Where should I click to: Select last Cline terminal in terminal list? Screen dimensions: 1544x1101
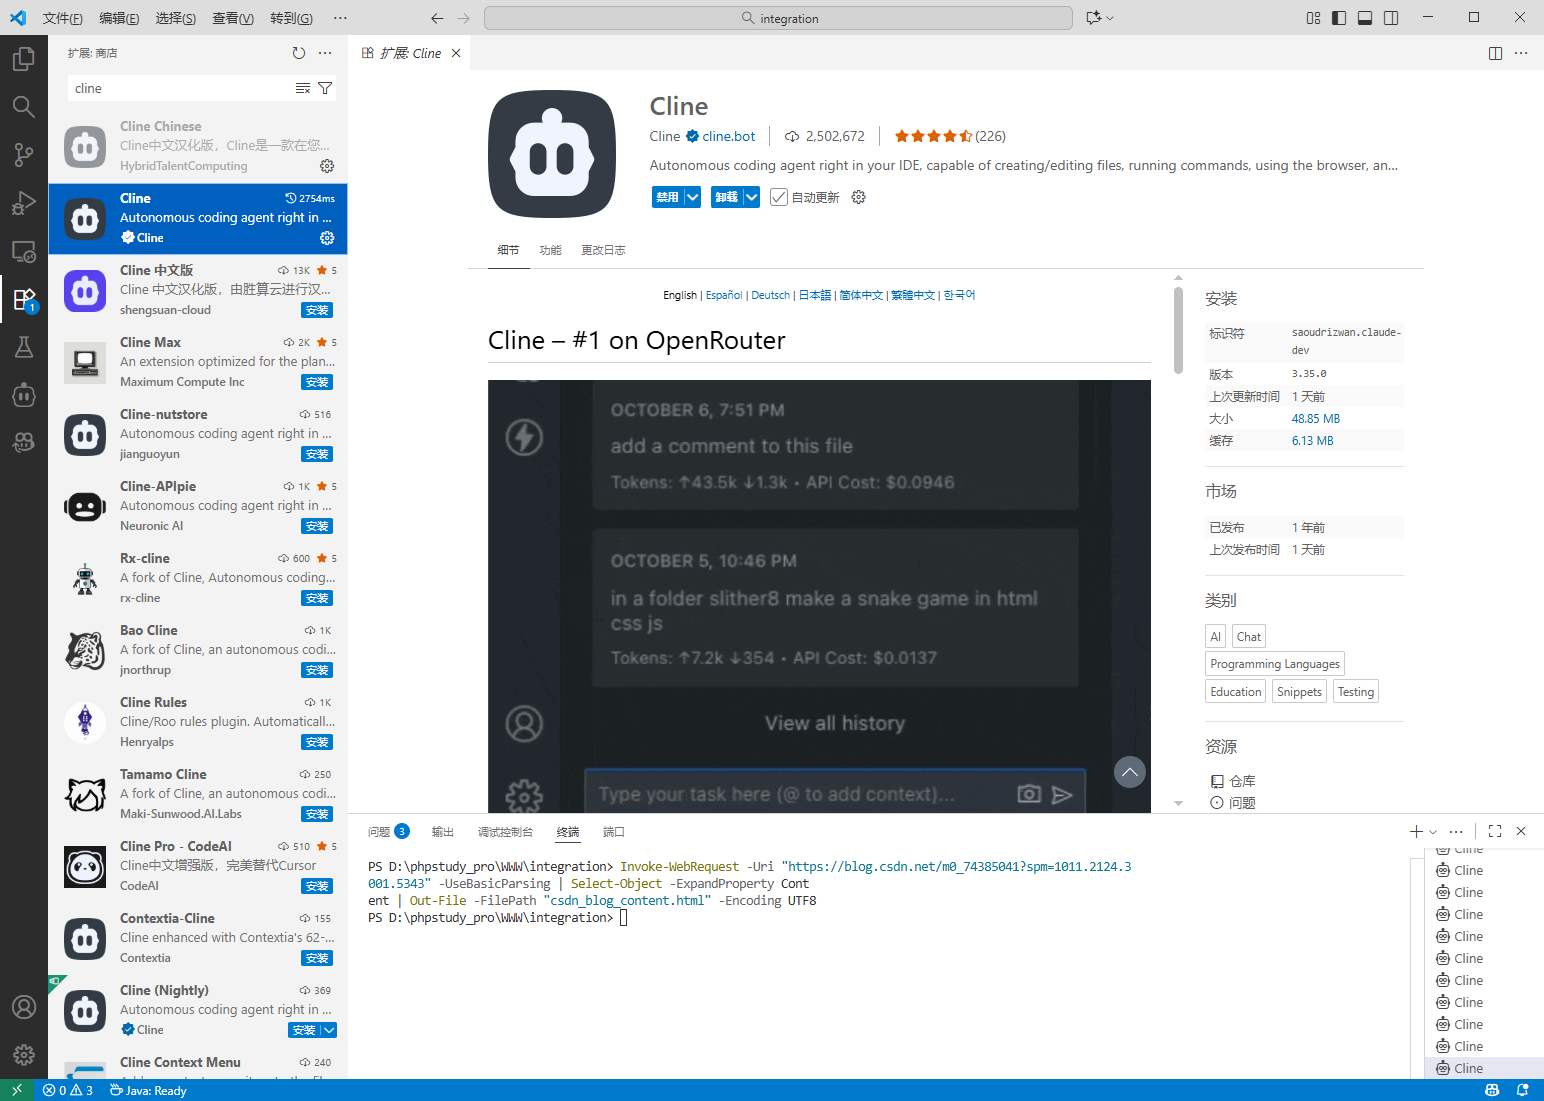tap(1484, 1068)
